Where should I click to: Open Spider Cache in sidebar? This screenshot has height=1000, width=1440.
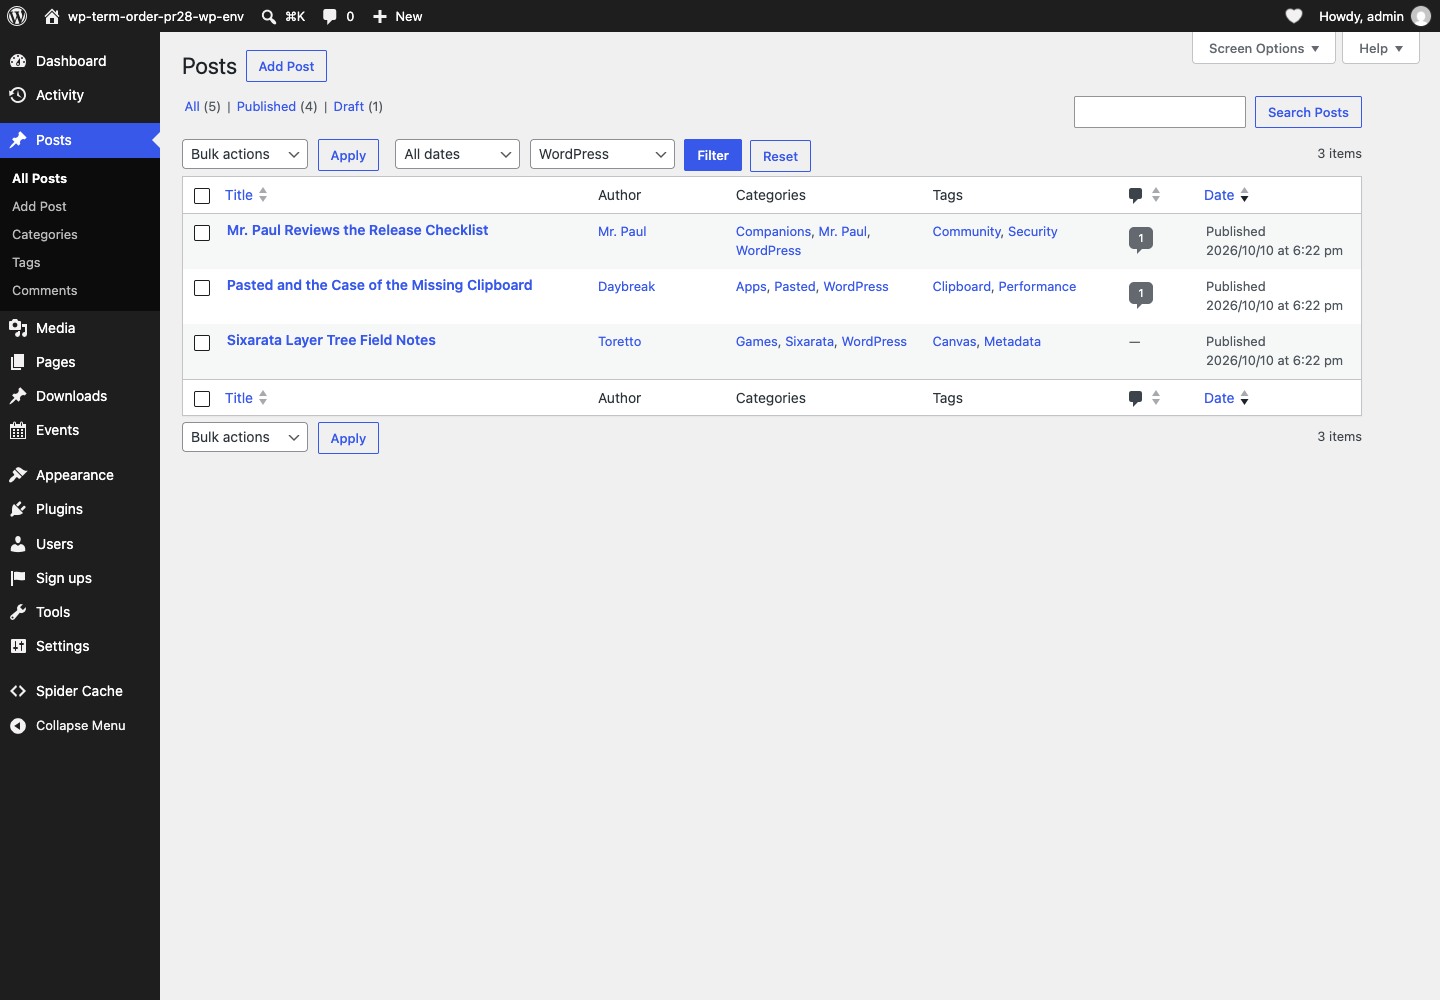(x=80, y=691)
